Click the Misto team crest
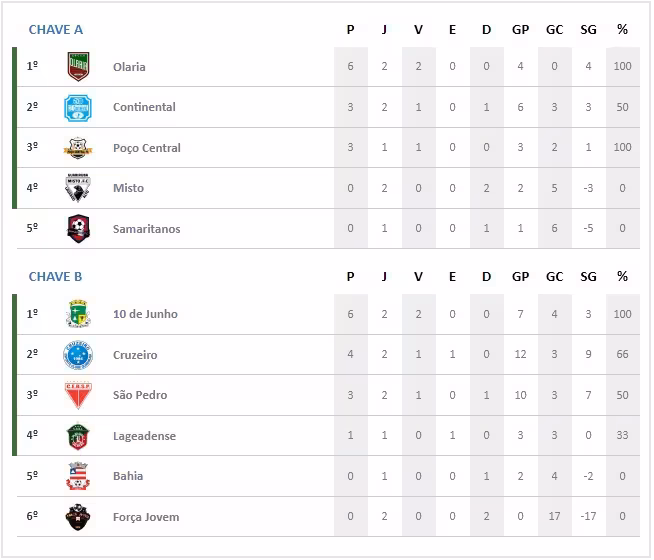This screenshot has height=560, width=654. pyautogui.click(x=78, y=188)
